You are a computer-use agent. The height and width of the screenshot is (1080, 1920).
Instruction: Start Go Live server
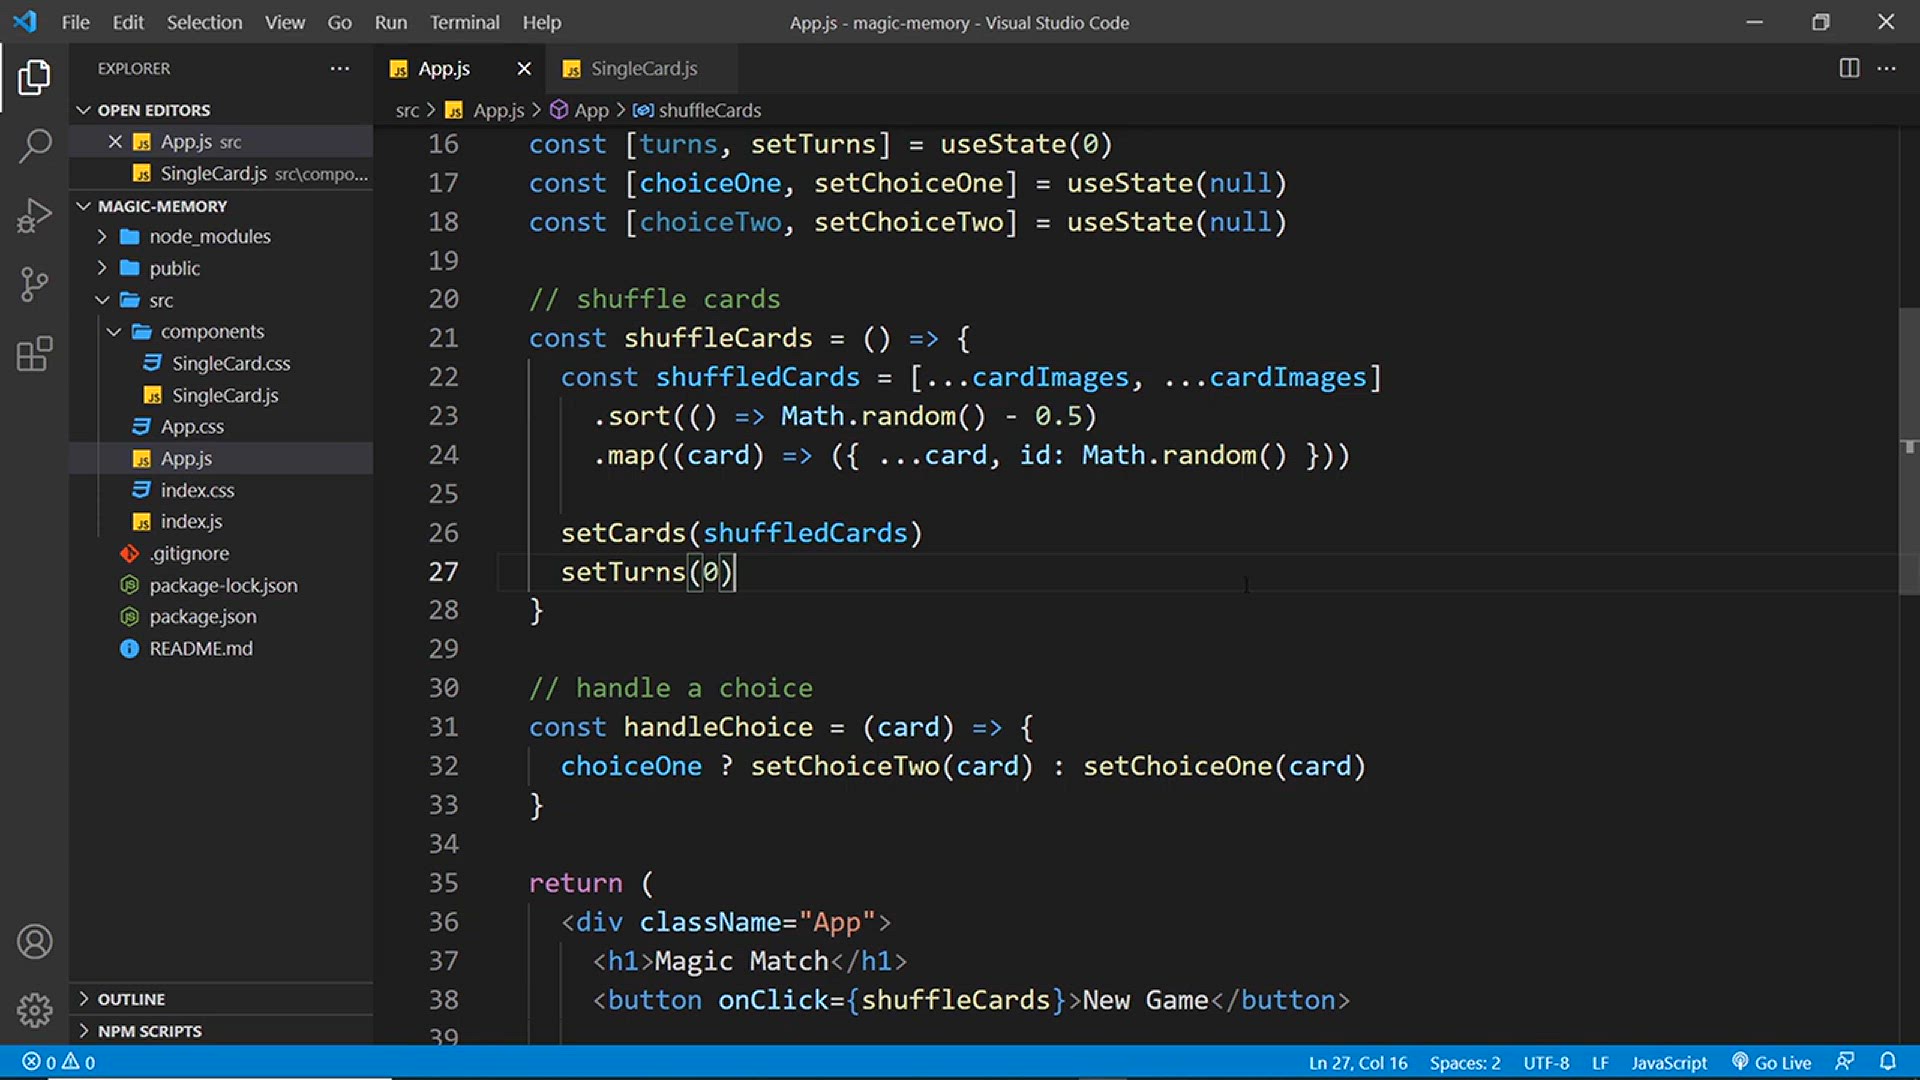coord(1771,1062)
